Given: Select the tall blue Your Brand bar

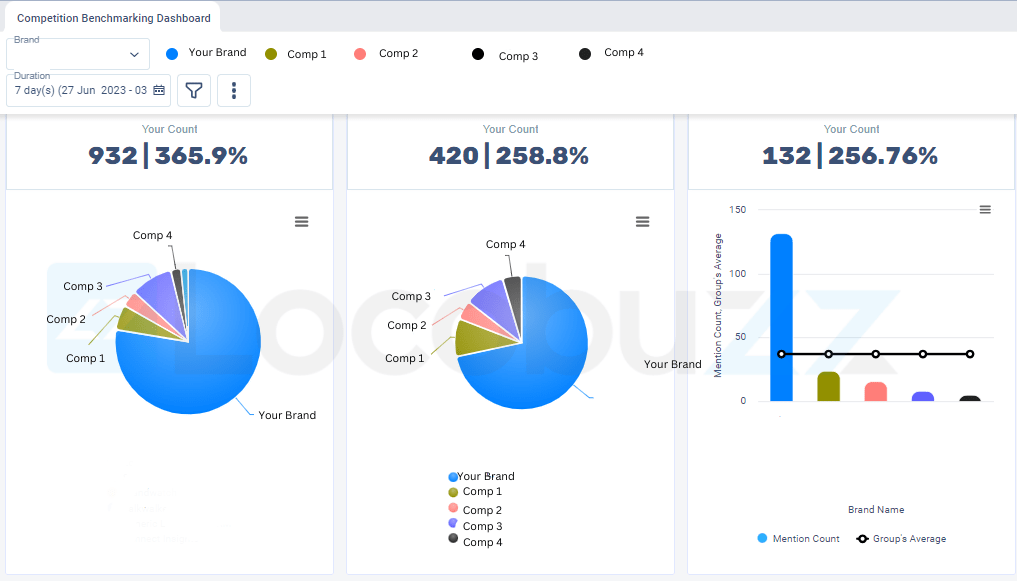Looking at the screenshot, I should click(x=782, y=318).
